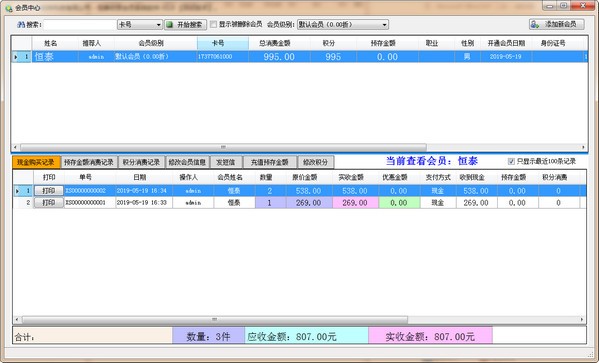
Task: Focus the member search text field
Action: click(x=79, y=25)
